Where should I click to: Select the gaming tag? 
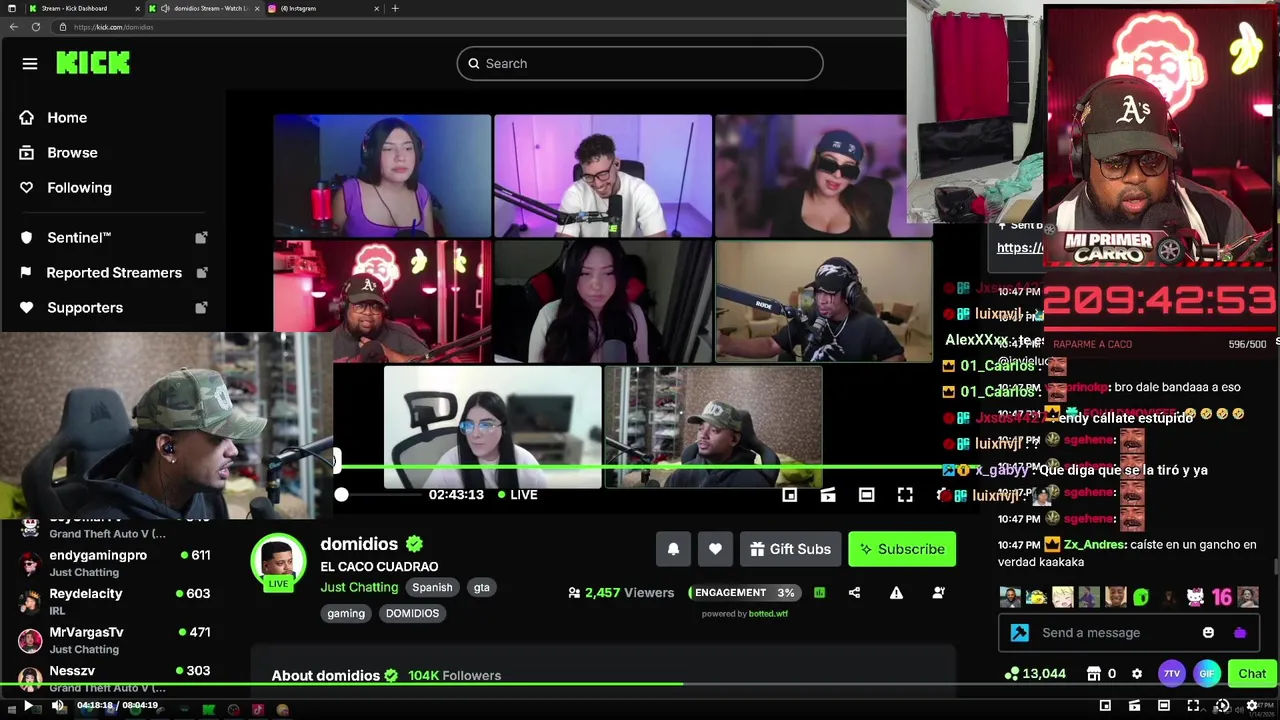click(x=346, y=613)
